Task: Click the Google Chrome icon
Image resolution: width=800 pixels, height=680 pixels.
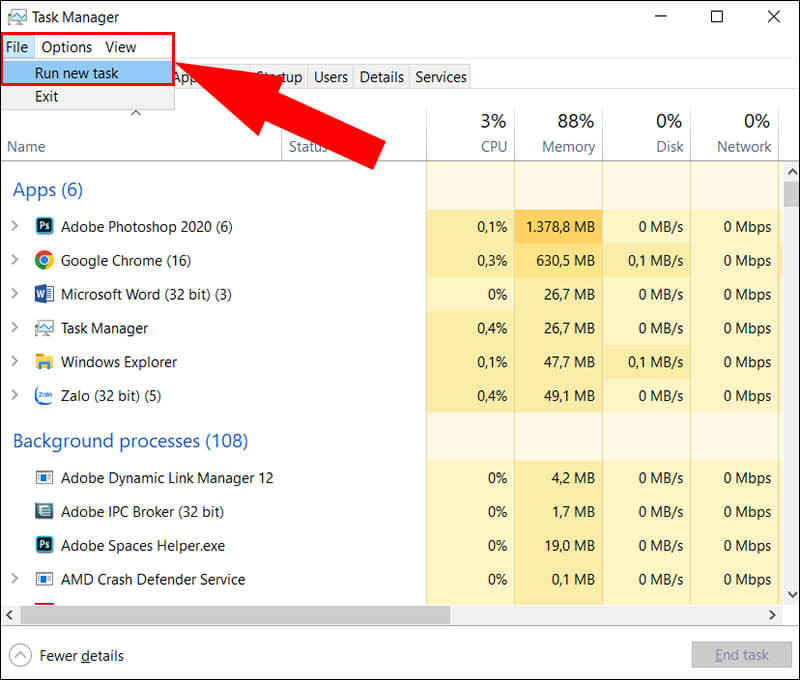Action: click(44, 260)
